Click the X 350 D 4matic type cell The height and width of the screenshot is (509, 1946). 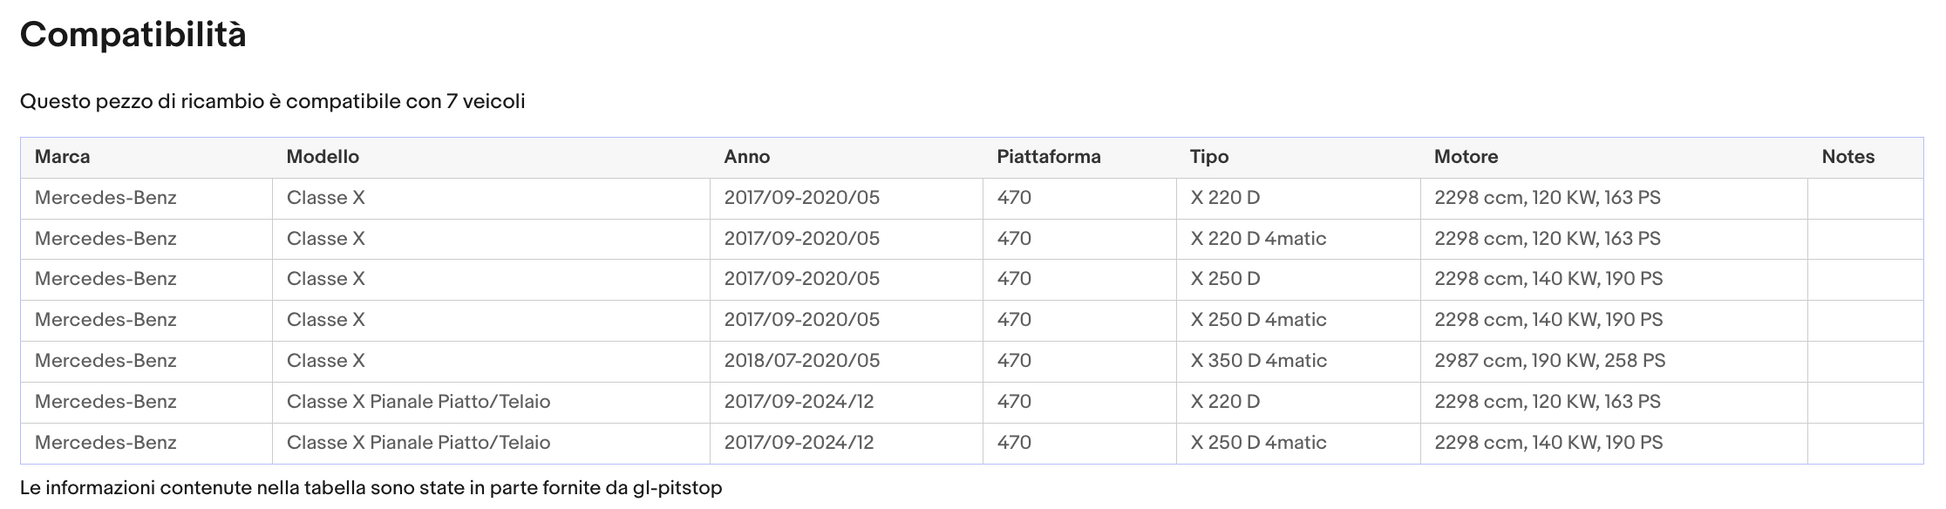tap(1258, 361)
